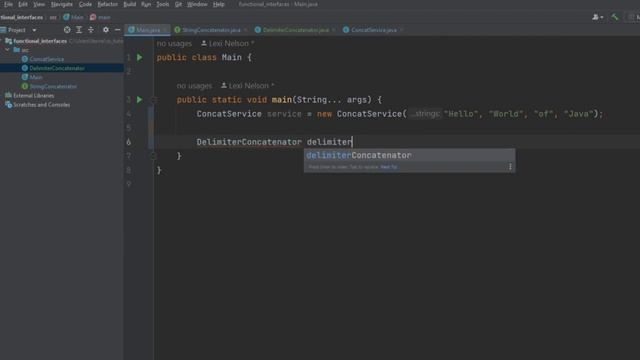Switch to the DelimiterConcatenator.java tab
This screenshot has width=640, height=360.
coord(296,30)
